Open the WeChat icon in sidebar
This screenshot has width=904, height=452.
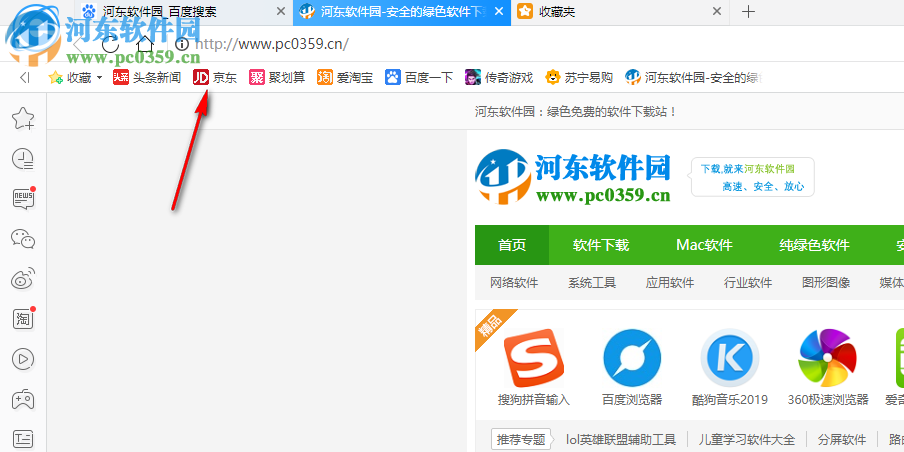23,238
